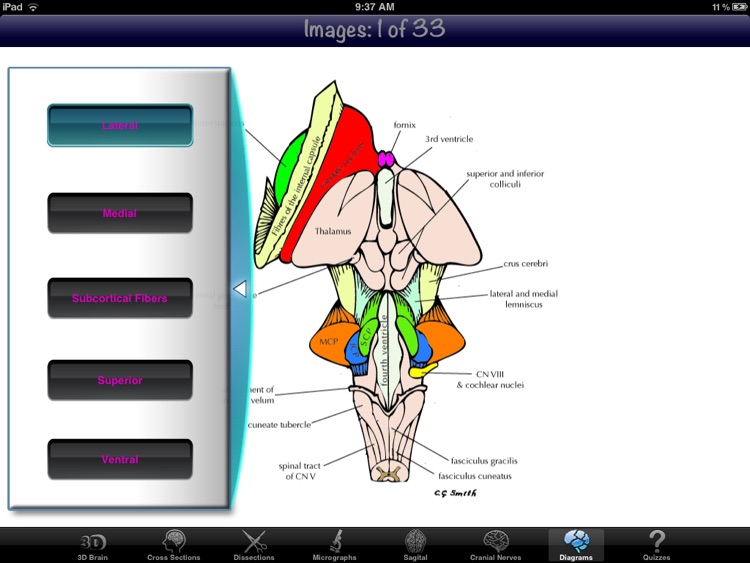Viewport: 750px width, 563px height.
Task: Tap the 'Fibres of the internal capsule' label
Action: click(x=297, y=186)
